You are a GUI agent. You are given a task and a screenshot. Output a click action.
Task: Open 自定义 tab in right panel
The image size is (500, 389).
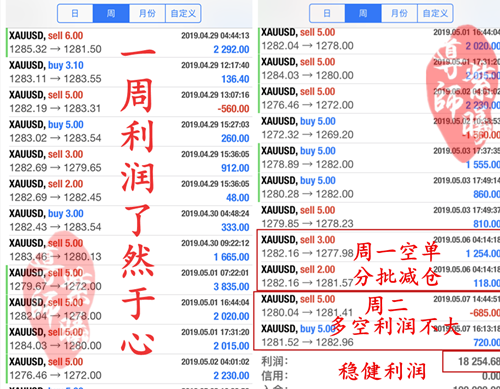click(x=435, y=13)
